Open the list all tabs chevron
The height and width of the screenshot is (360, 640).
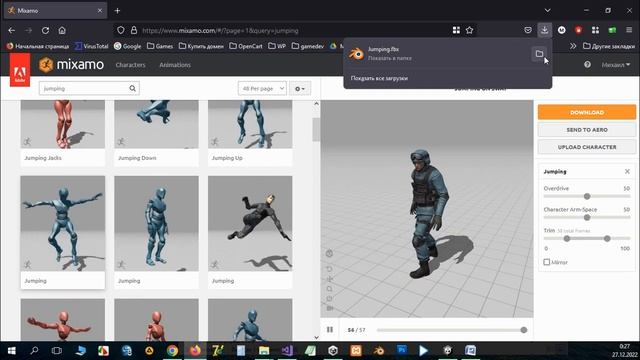click(x=547, y=11)
